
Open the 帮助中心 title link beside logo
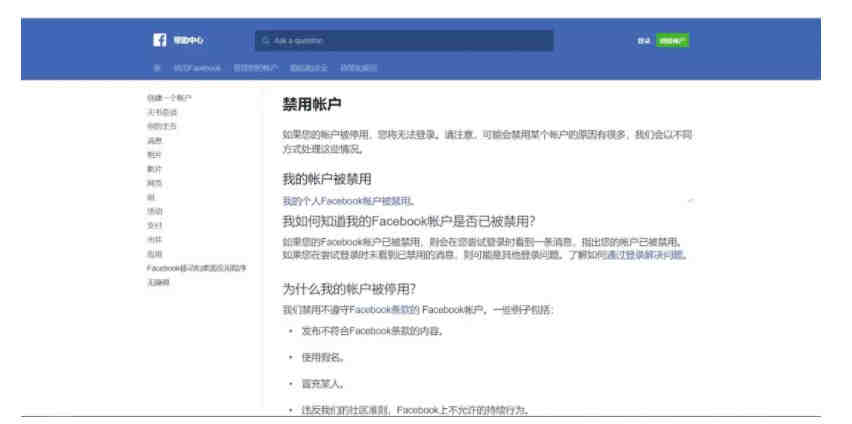[189, 41]
